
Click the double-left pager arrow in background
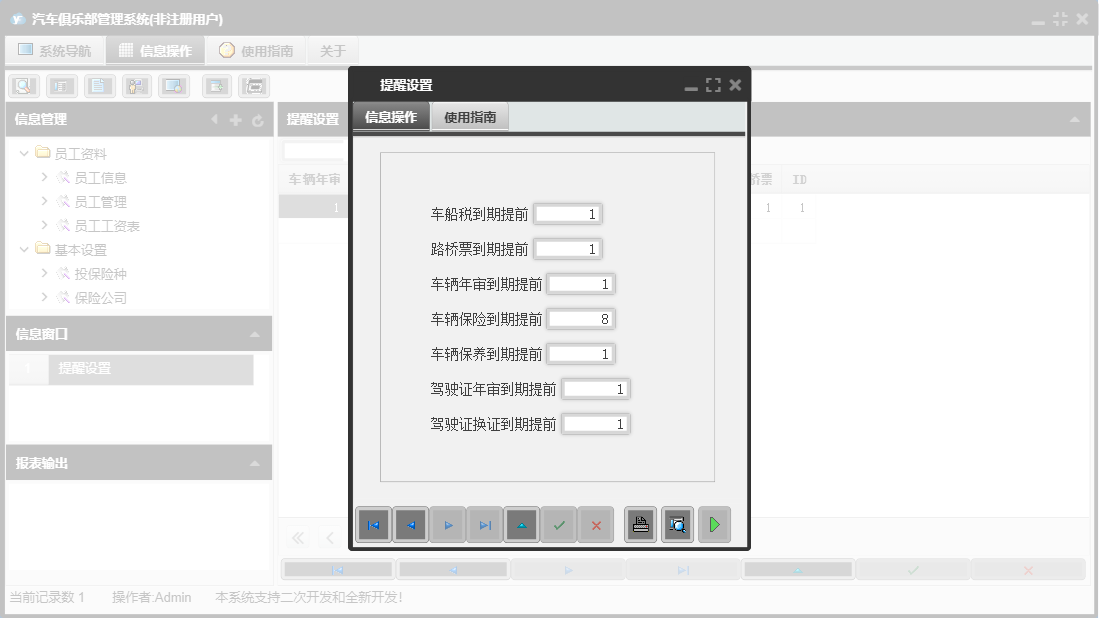(298, 537)
